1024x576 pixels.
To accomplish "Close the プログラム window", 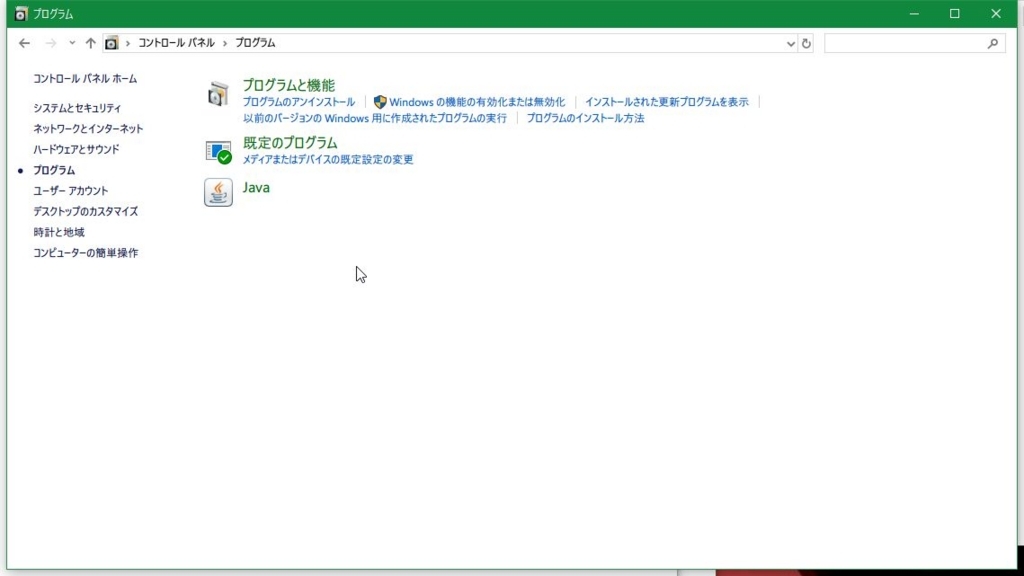I will click(x=996, y=14).
